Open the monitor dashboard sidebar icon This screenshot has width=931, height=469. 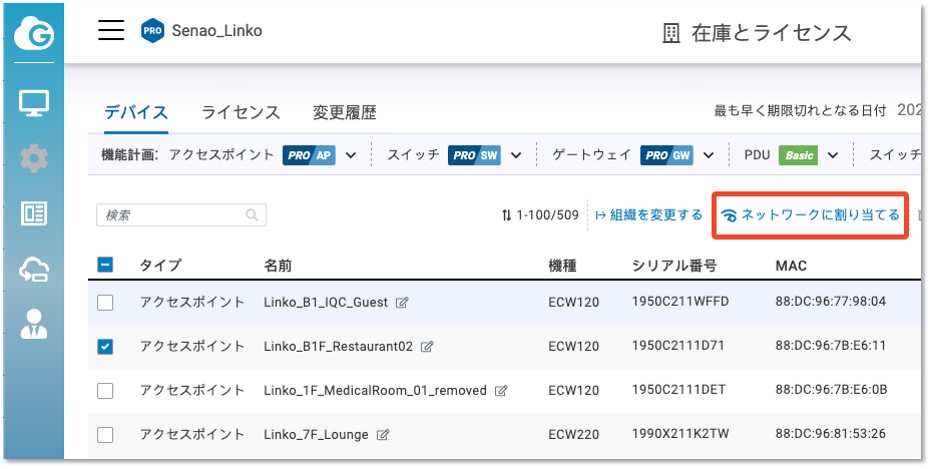(34, 103)
